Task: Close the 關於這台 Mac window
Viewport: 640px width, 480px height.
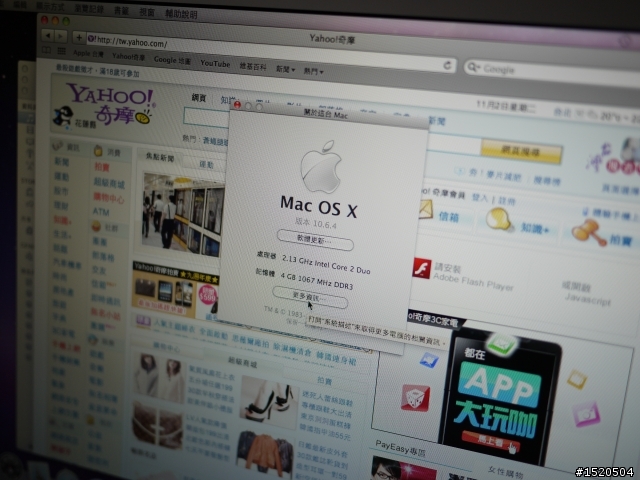Action: 237,105
